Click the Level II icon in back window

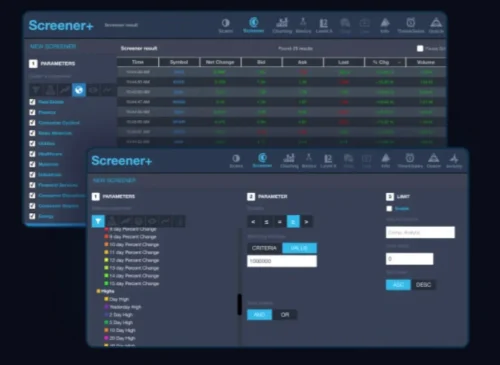pyautogui.click(x=324, y=26)
